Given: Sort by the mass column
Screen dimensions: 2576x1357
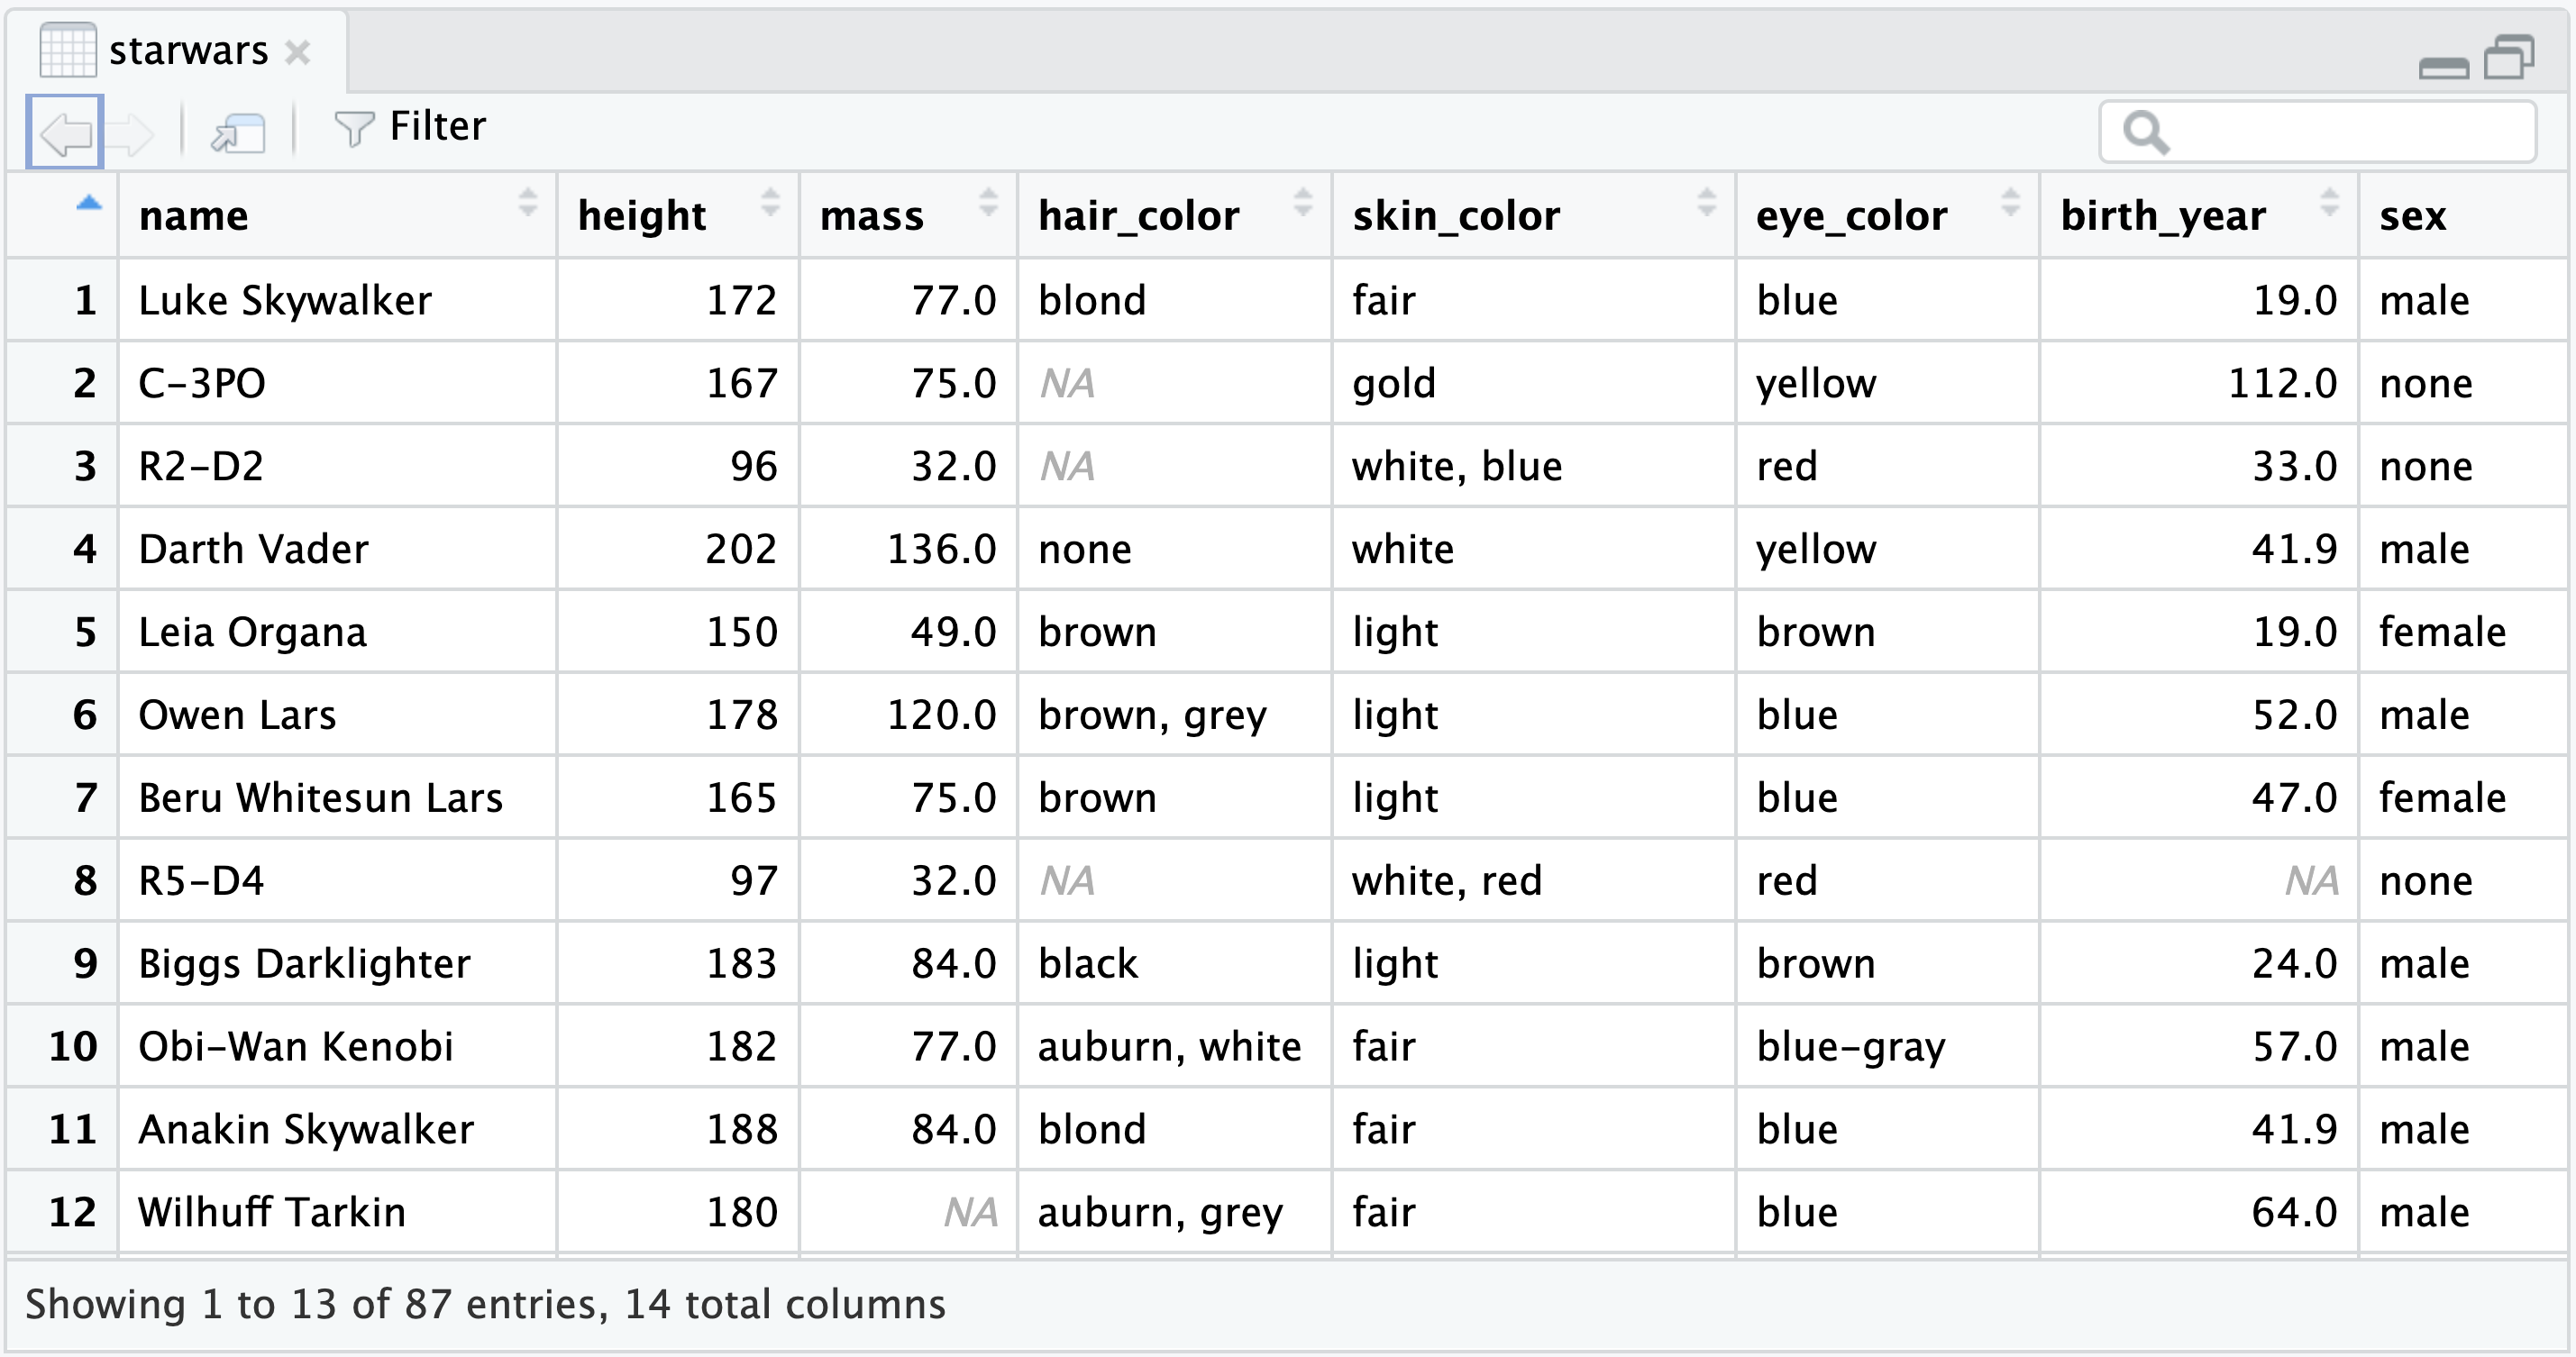Looking at the screenshot, I should (908, 215).
